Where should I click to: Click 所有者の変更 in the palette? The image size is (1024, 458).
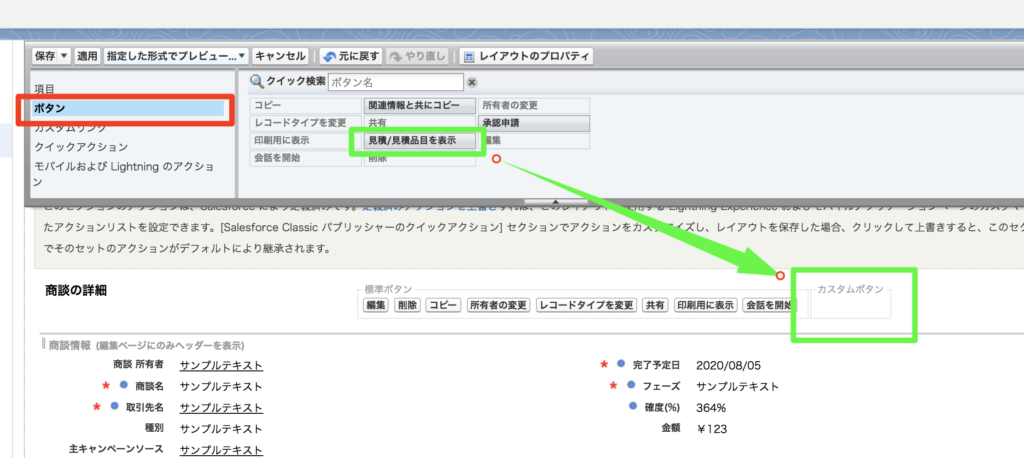534,105
